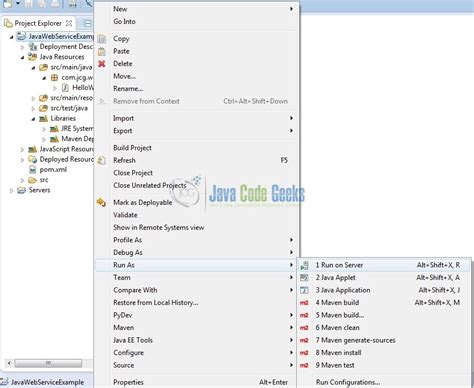This screenshot has width=474, height=388.
Task: Open the Import submenu
Action: (197, 118)
